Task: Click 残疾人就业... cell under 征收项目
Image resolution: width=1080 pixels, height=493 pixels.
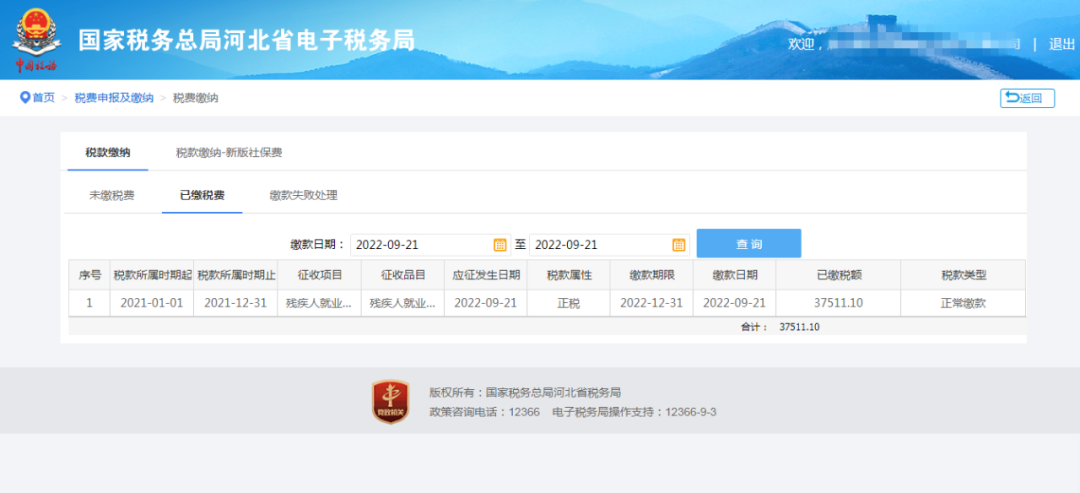Action: [x=320, y=303]
